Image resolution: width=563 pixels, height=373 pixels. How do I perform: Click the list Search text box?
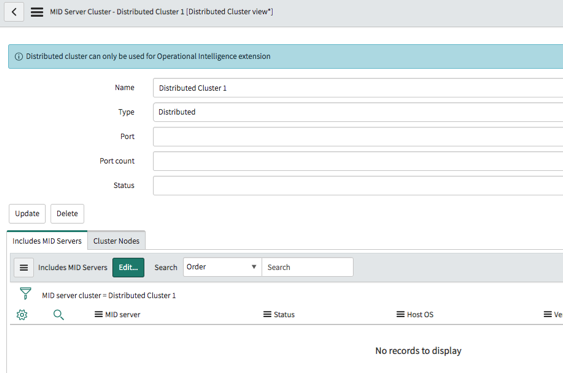click(x=308, y=267)
